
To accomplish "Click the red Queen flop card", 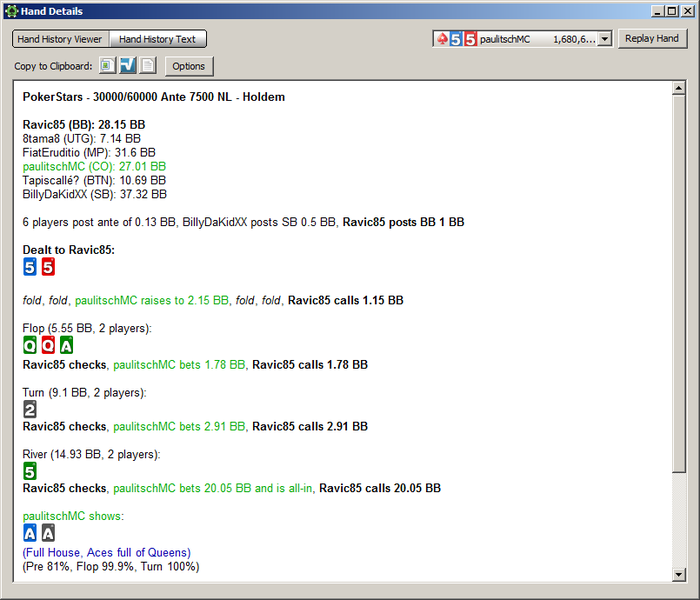I will point(48,345).
